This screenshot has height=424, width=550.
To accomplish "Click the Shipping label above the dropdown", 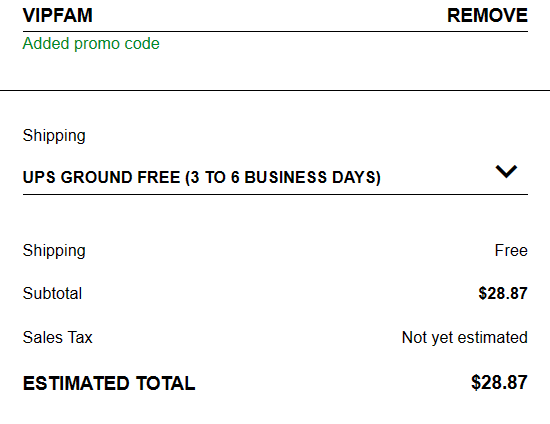I will pos(54,136).
